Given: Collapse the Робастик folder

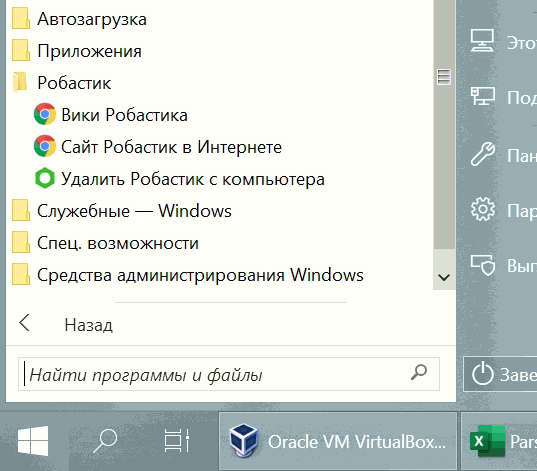Looking at the screenshot, I should (62, 83).
